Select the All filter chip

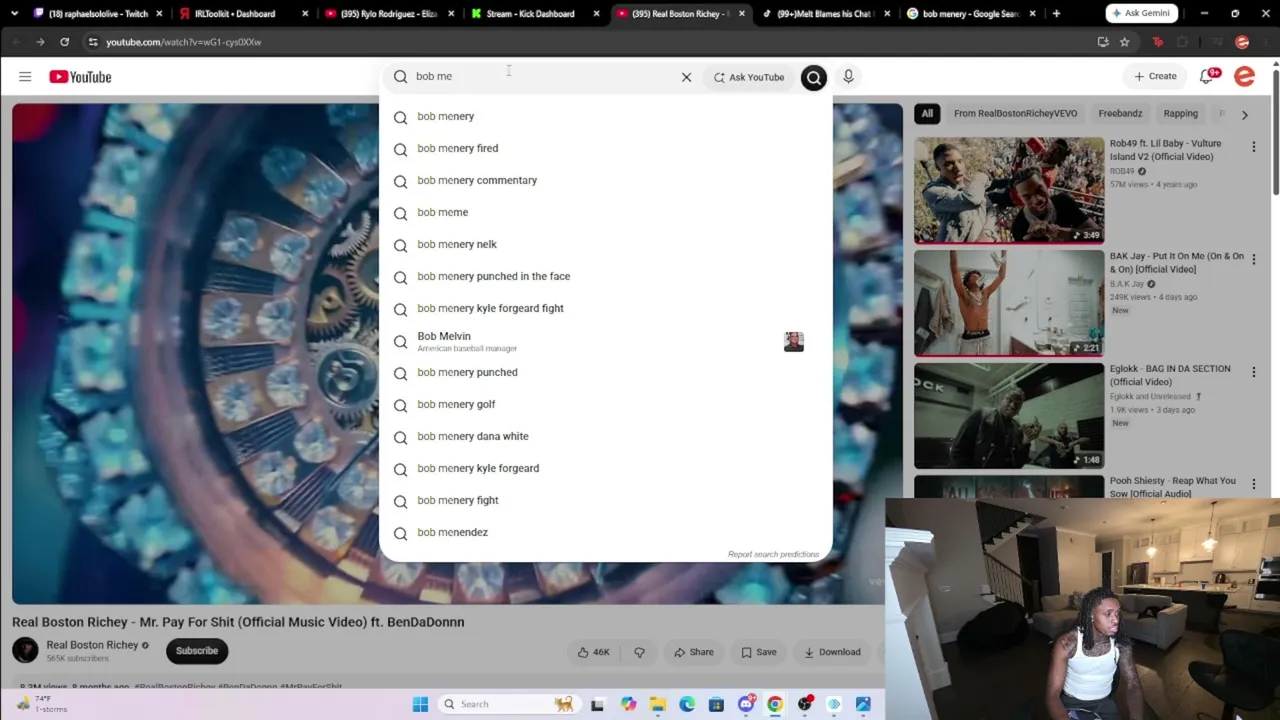[927, 114]
